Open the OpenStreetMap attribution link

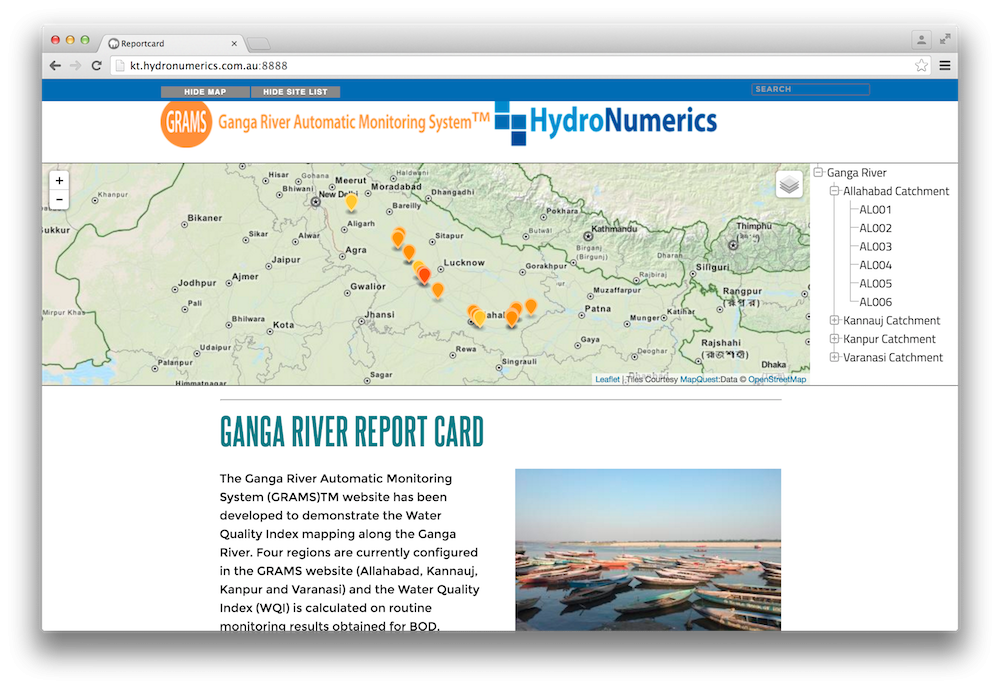[x=777, y=379]
